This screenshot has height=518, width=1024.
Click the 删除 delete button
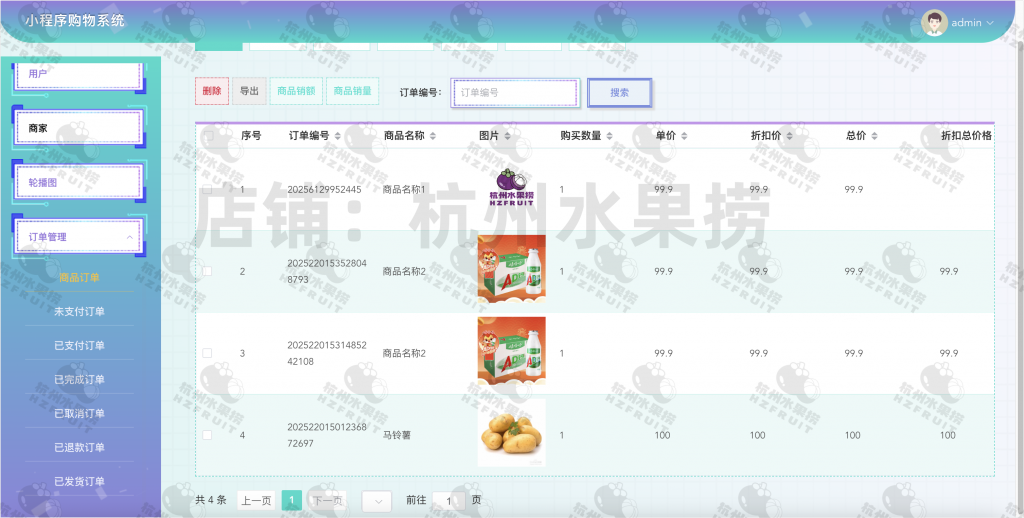pos(212,91)
